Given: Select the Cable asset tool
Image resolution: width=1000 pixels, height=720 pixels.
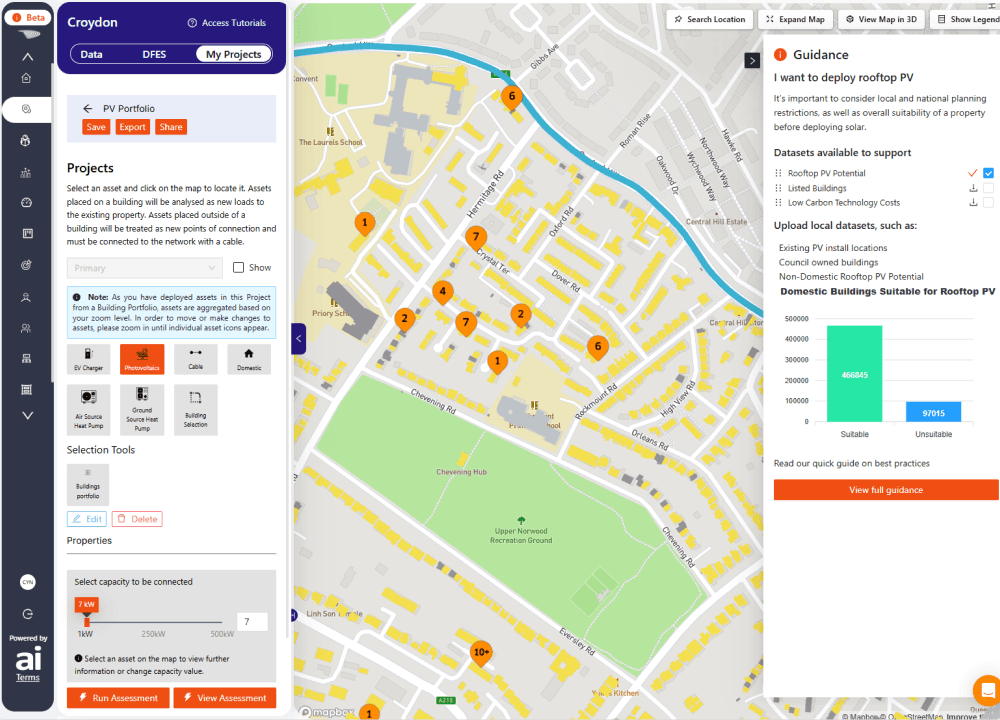Looking at the screenshot, I should (195, 359).
